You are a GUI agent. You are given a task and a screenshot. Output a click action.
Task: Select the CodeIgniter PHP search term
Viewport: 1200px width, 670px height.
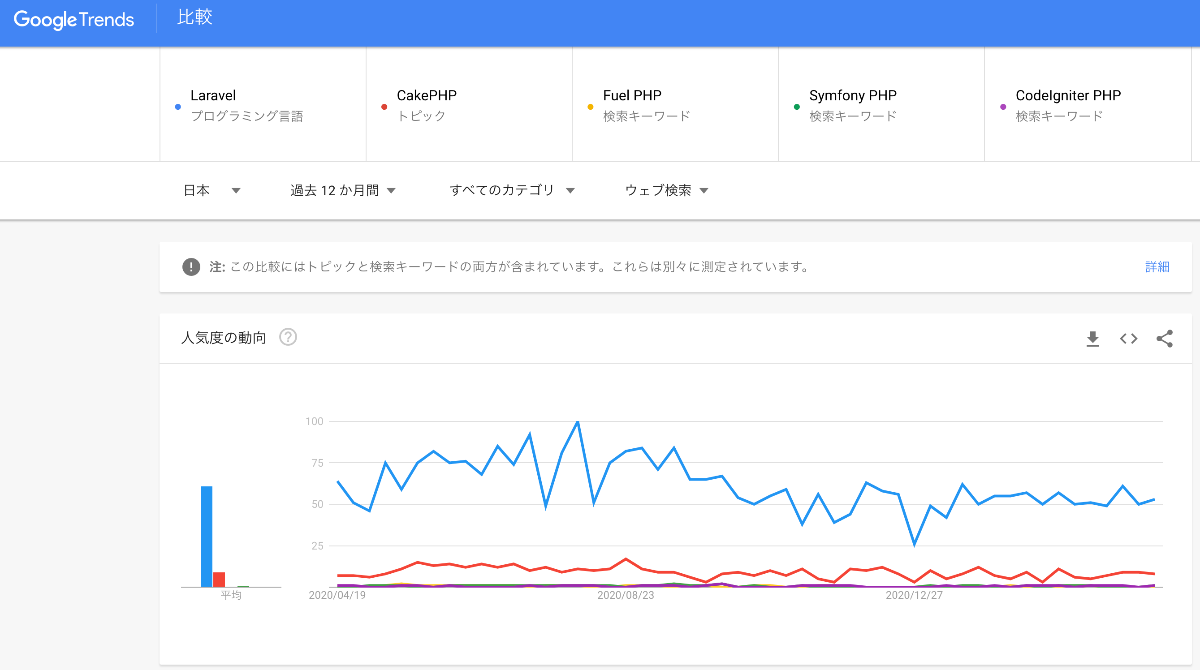(1087, 104)
